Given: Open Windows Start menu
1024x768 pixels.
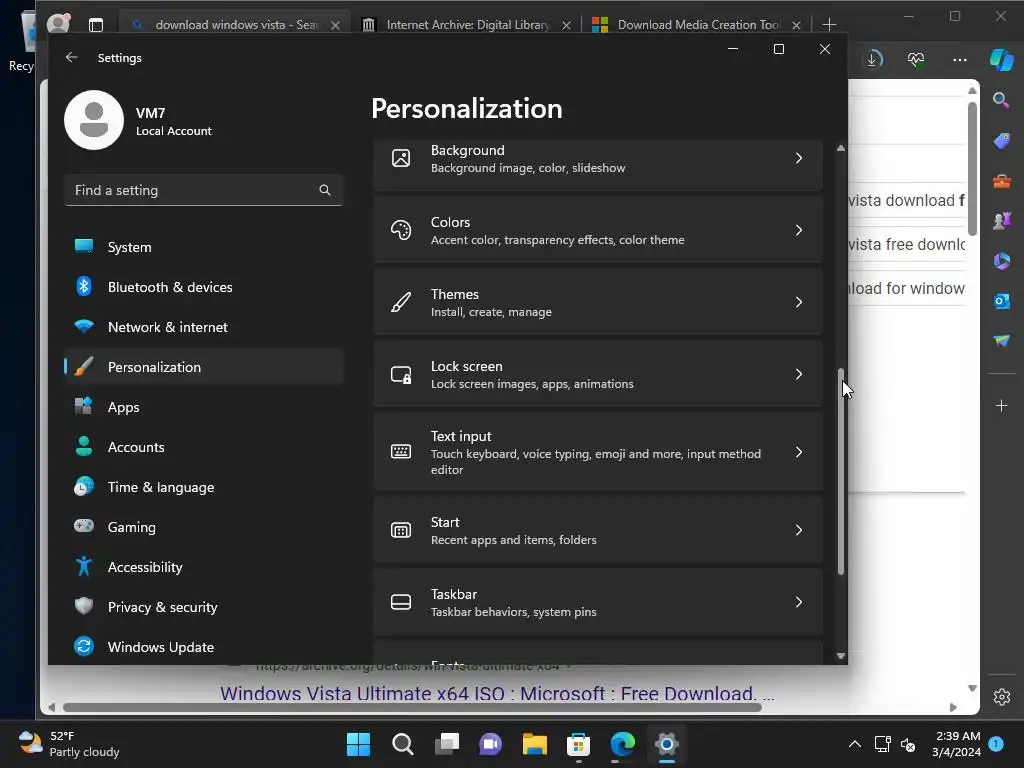Looking at the screenshot, I should click(x=358, y=744).
